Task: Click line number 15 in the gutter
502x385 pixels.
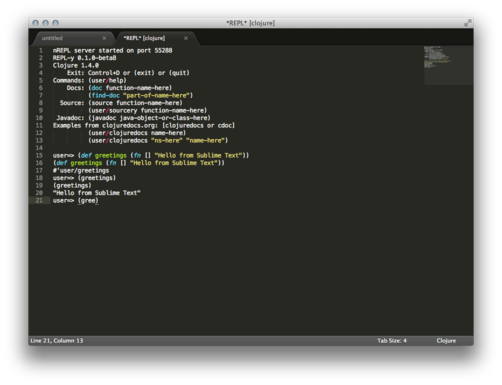Action: coord(39,155)
